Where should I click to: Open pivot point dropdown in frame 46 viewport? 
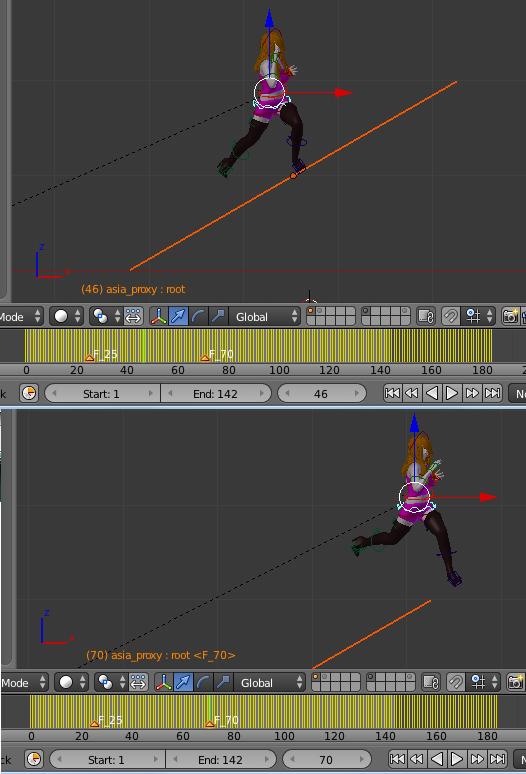pos(106,316)
